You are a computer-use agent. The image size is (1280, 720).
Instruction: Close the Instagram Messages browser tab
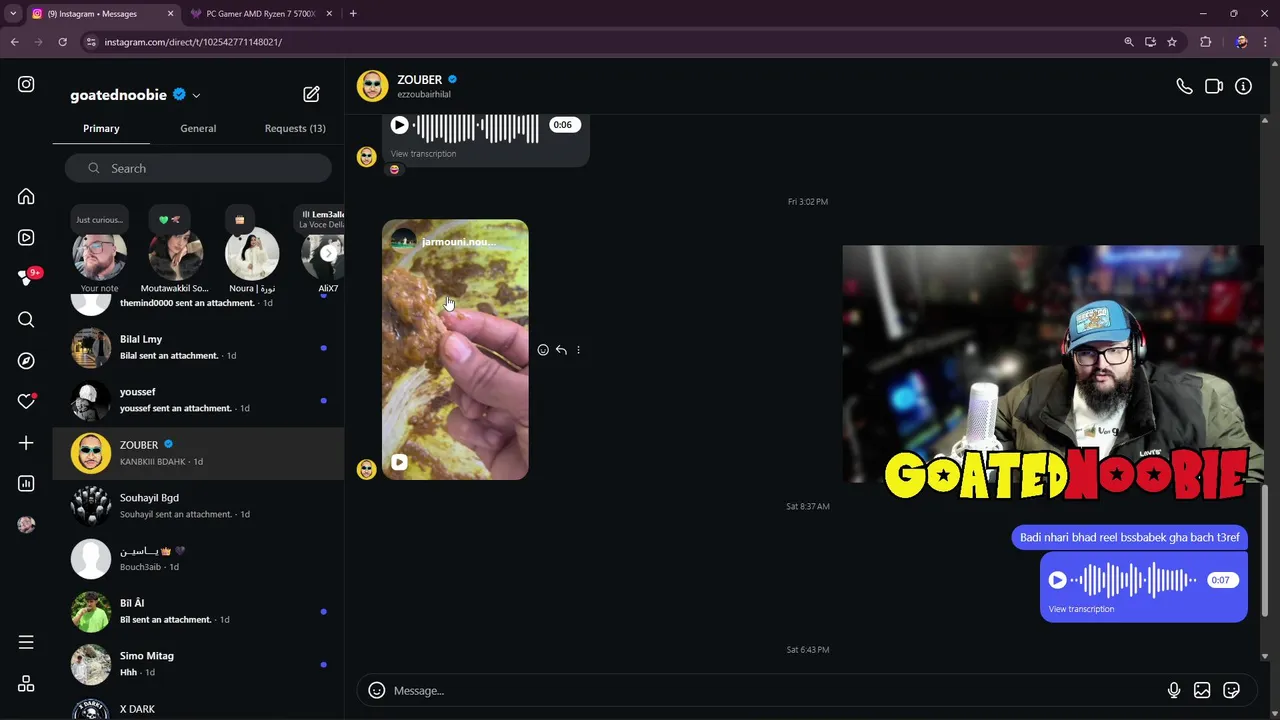[170, 14]
